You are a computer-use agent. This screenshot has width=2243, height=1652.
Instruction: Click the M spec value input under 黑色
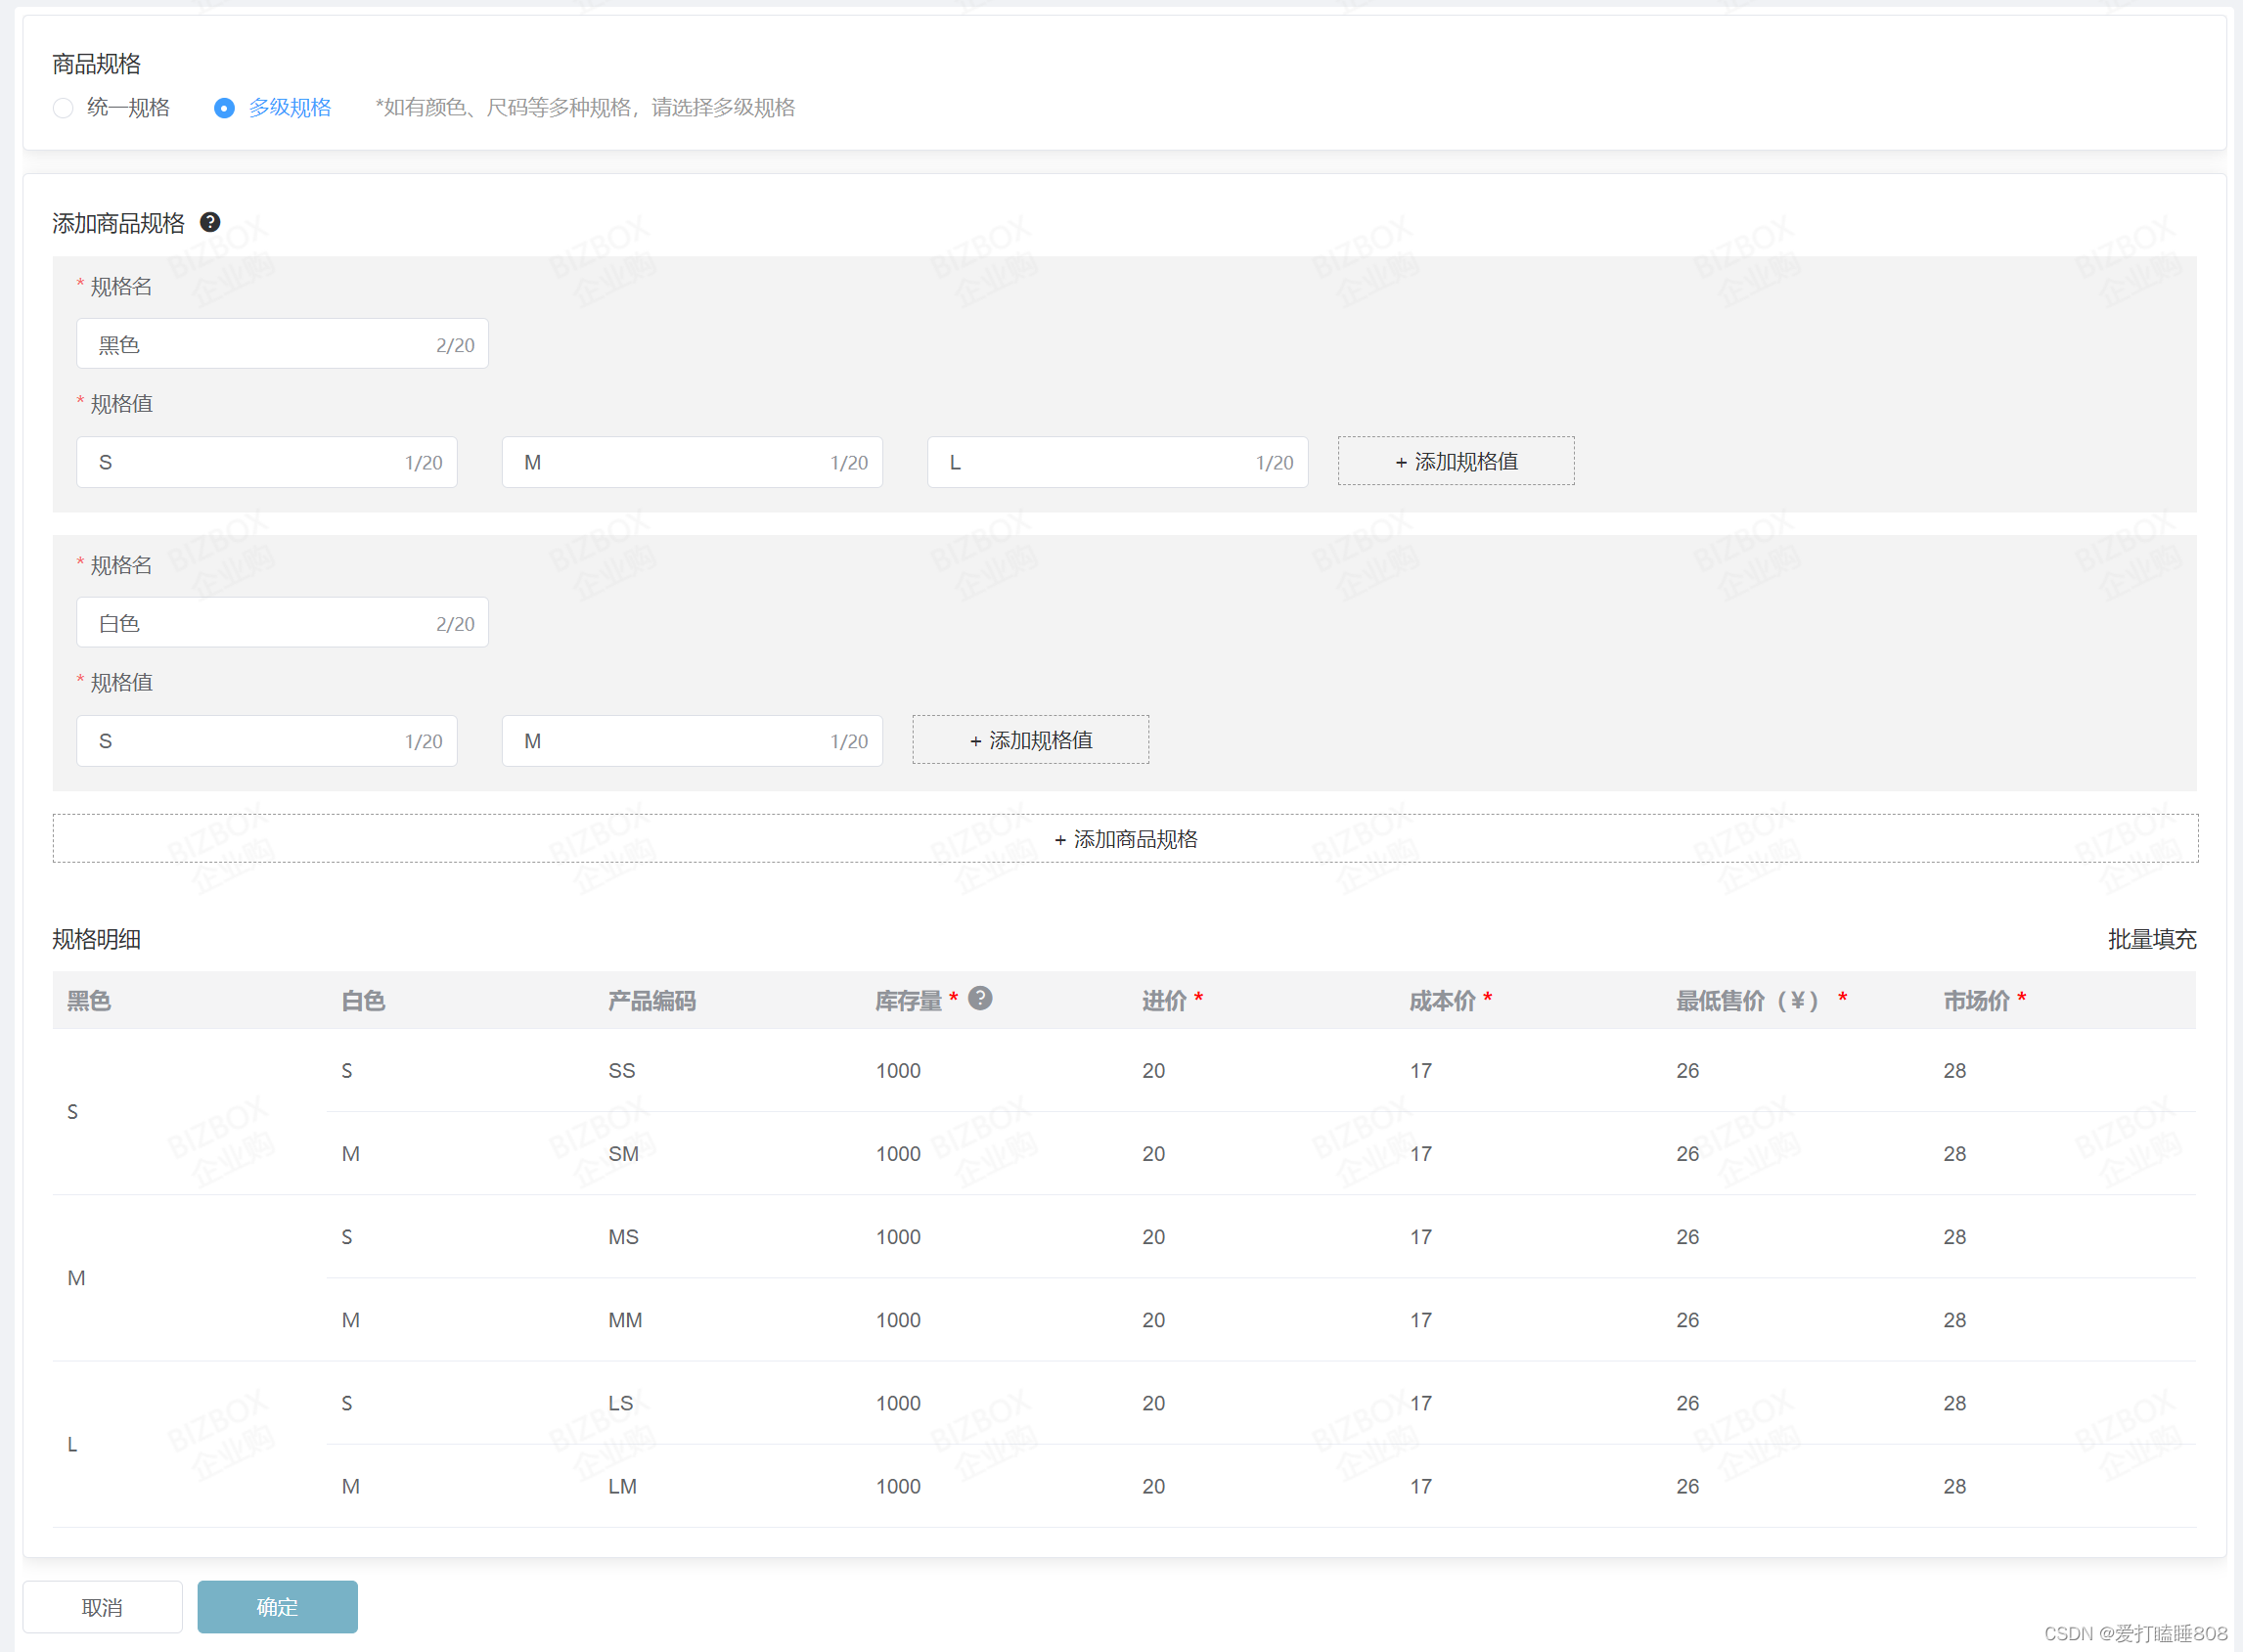tap(692, 462)
